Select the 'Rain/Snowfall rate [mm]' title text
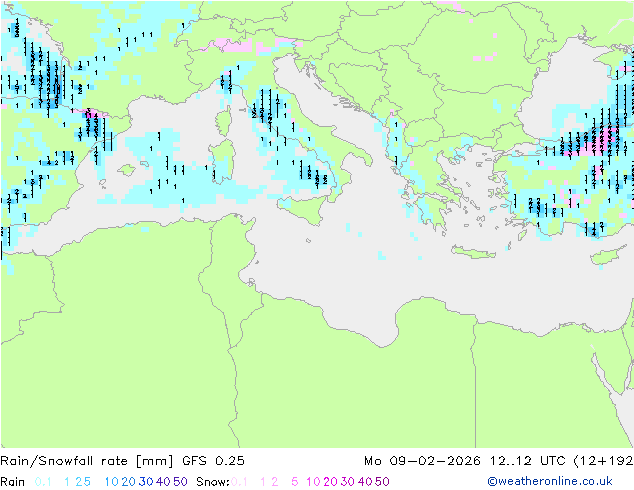This screenshot has width=634, height=490. pyautogui.click(x=87, y=461)
